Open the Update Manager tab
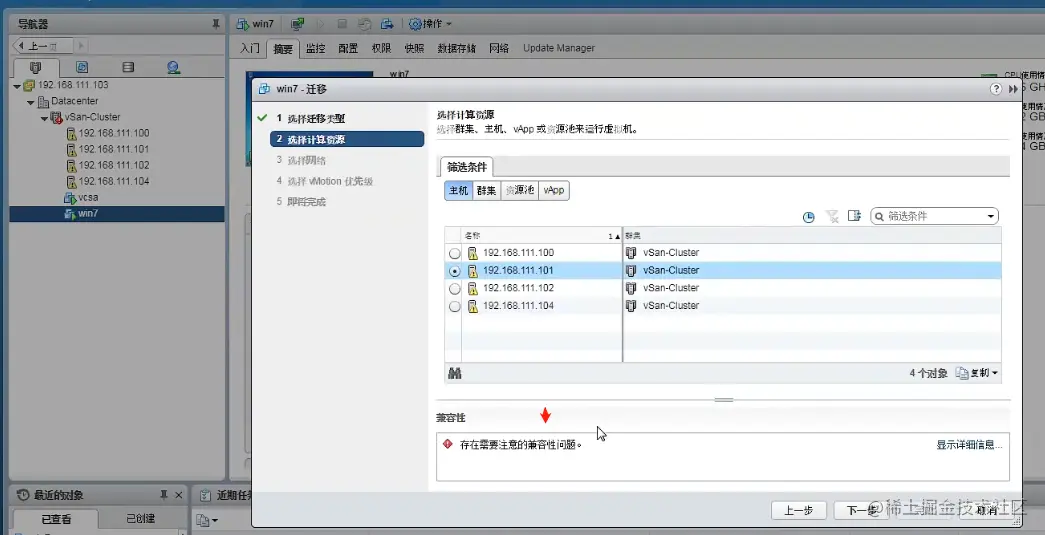1045x535 pixels. (558, 48)
